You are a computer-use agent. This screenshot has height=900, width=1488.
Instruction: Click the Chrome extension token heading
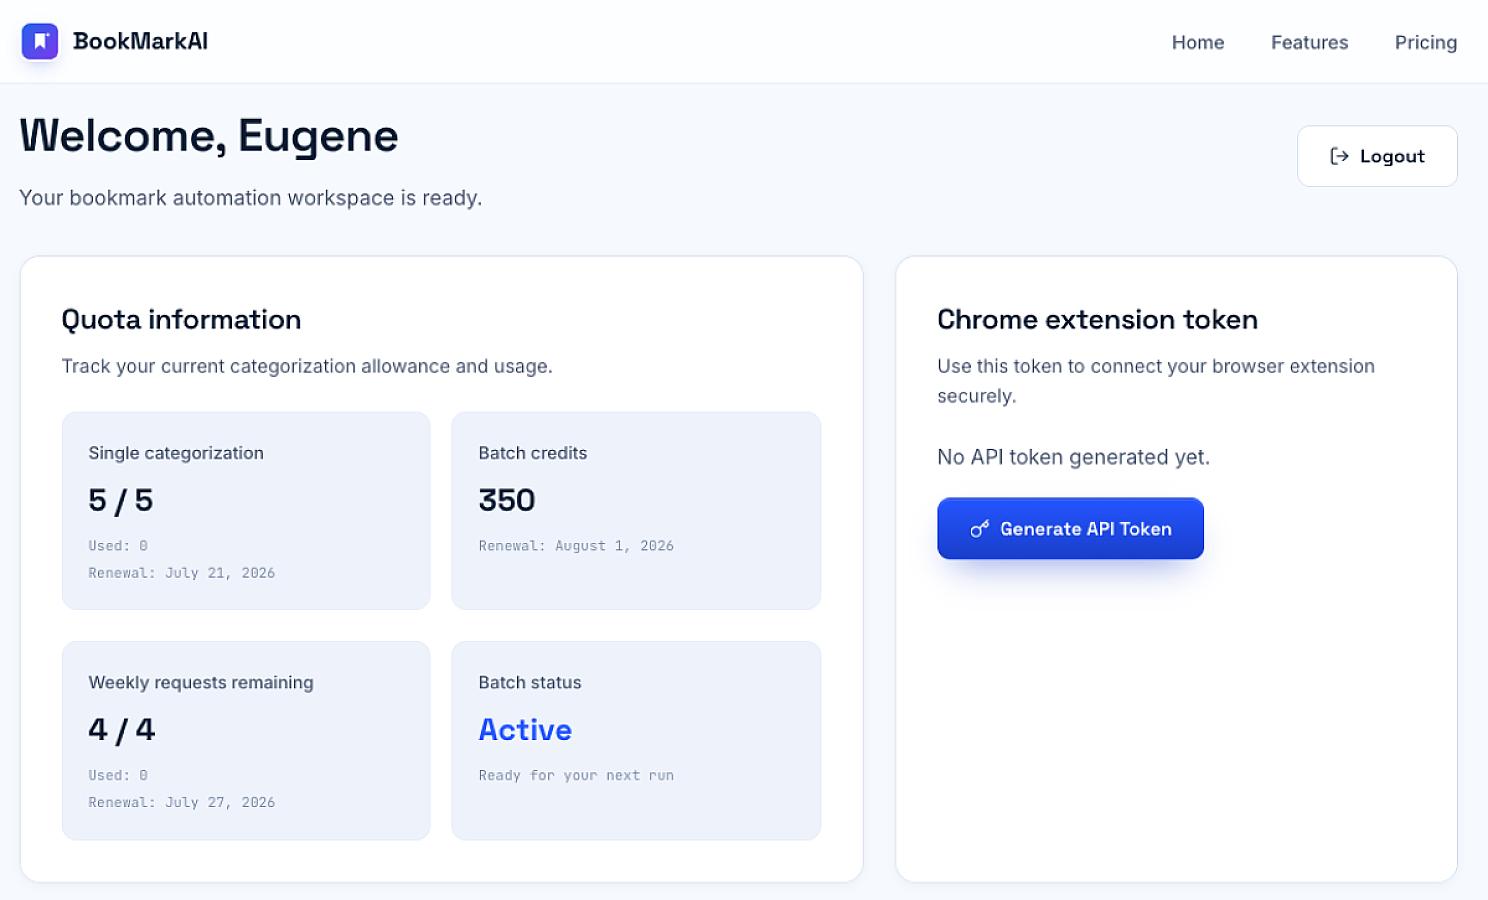click(x=1097, y=319)
